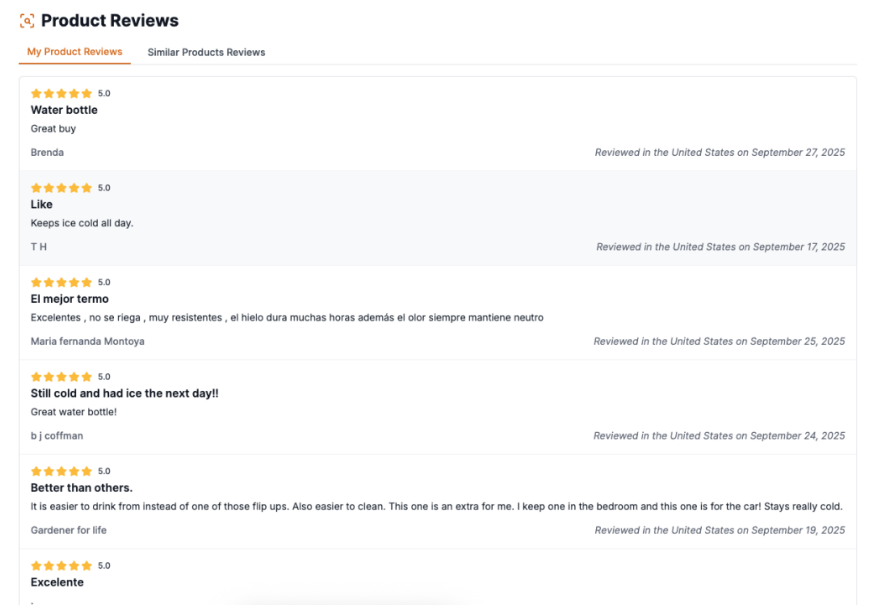Click the star rating on Water bottle review
The width and height of the screenshot is (870, 612).
61,94
